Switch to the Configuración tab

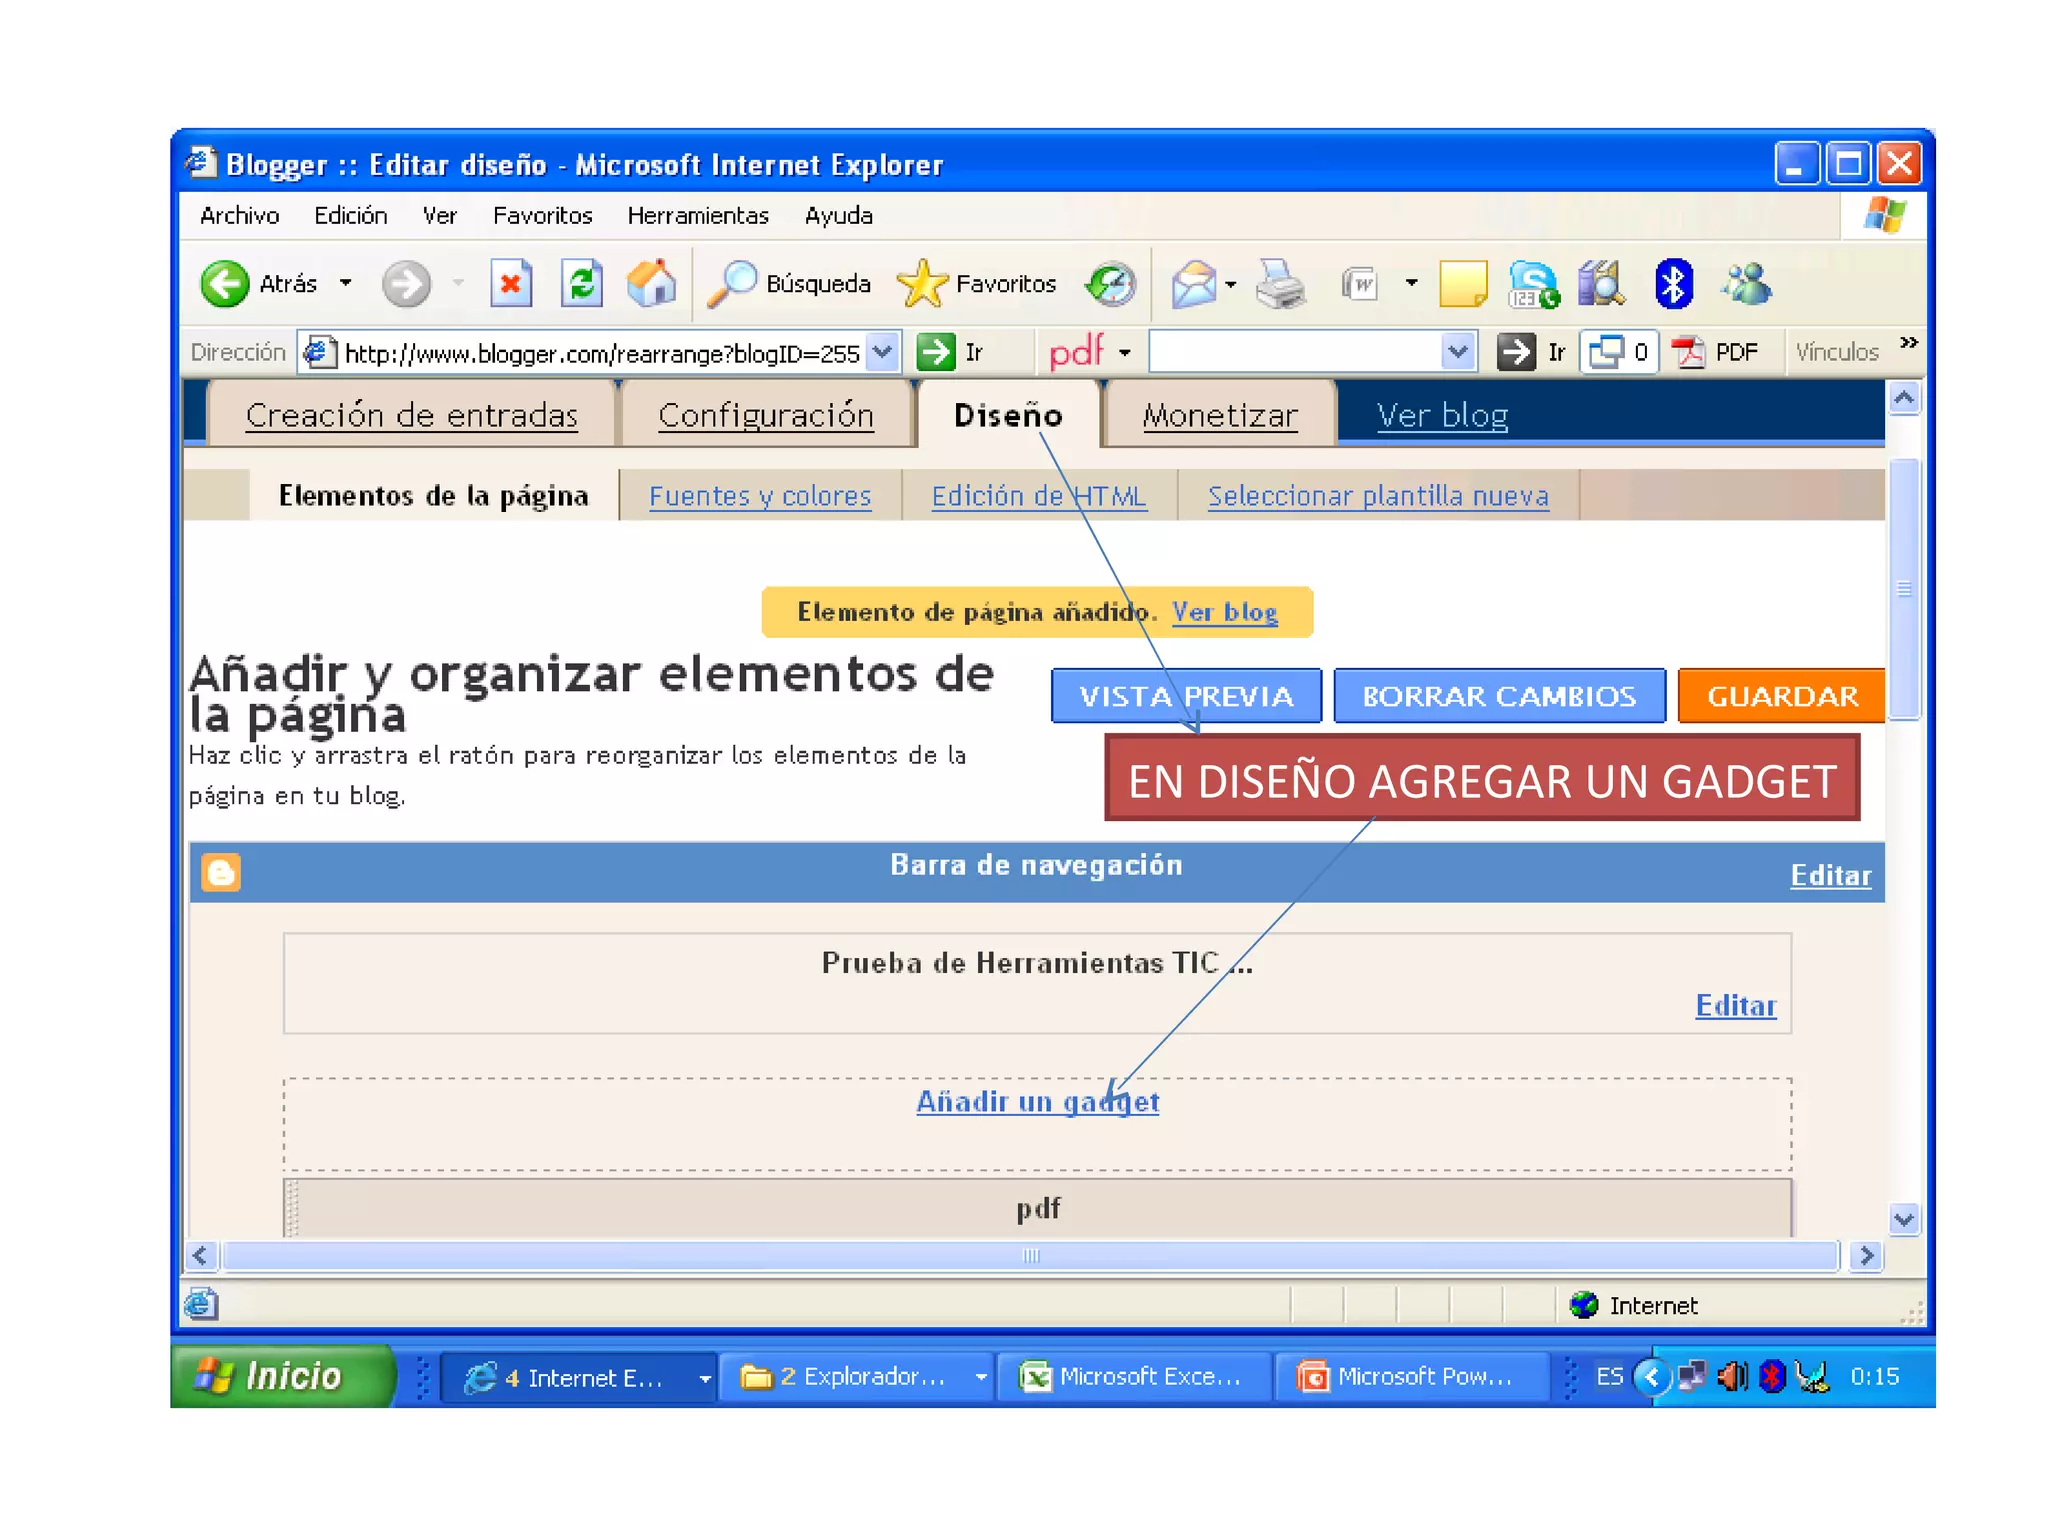click(x=766, y=415)
